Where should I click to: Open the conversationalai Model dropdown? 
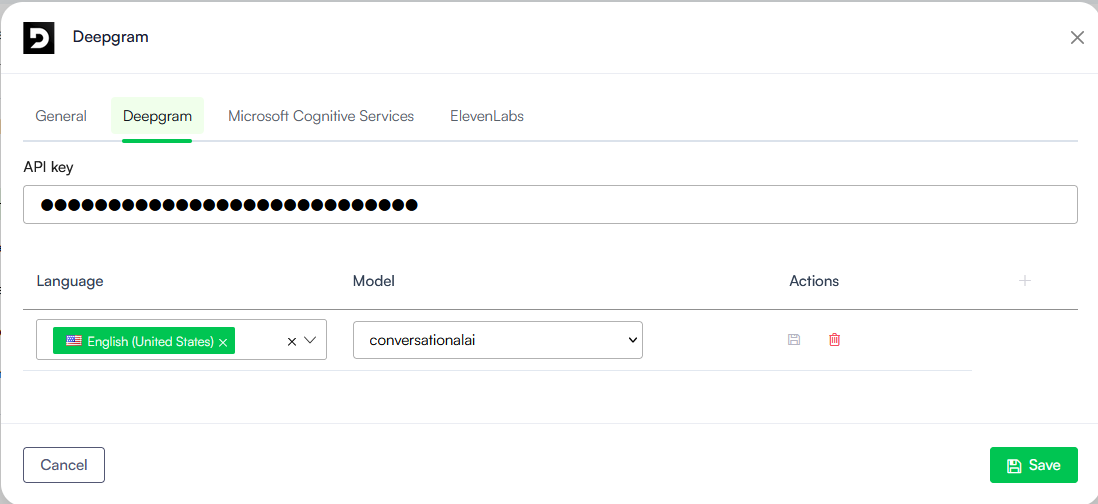[497, 340]
